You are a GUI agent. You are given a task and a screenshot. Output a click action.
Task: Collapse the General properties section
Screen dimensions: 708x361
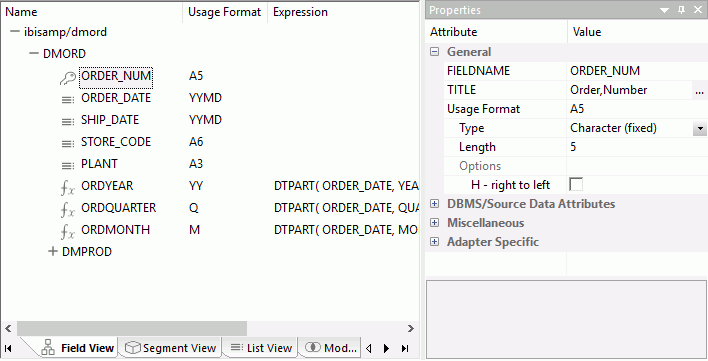(434, 51)
